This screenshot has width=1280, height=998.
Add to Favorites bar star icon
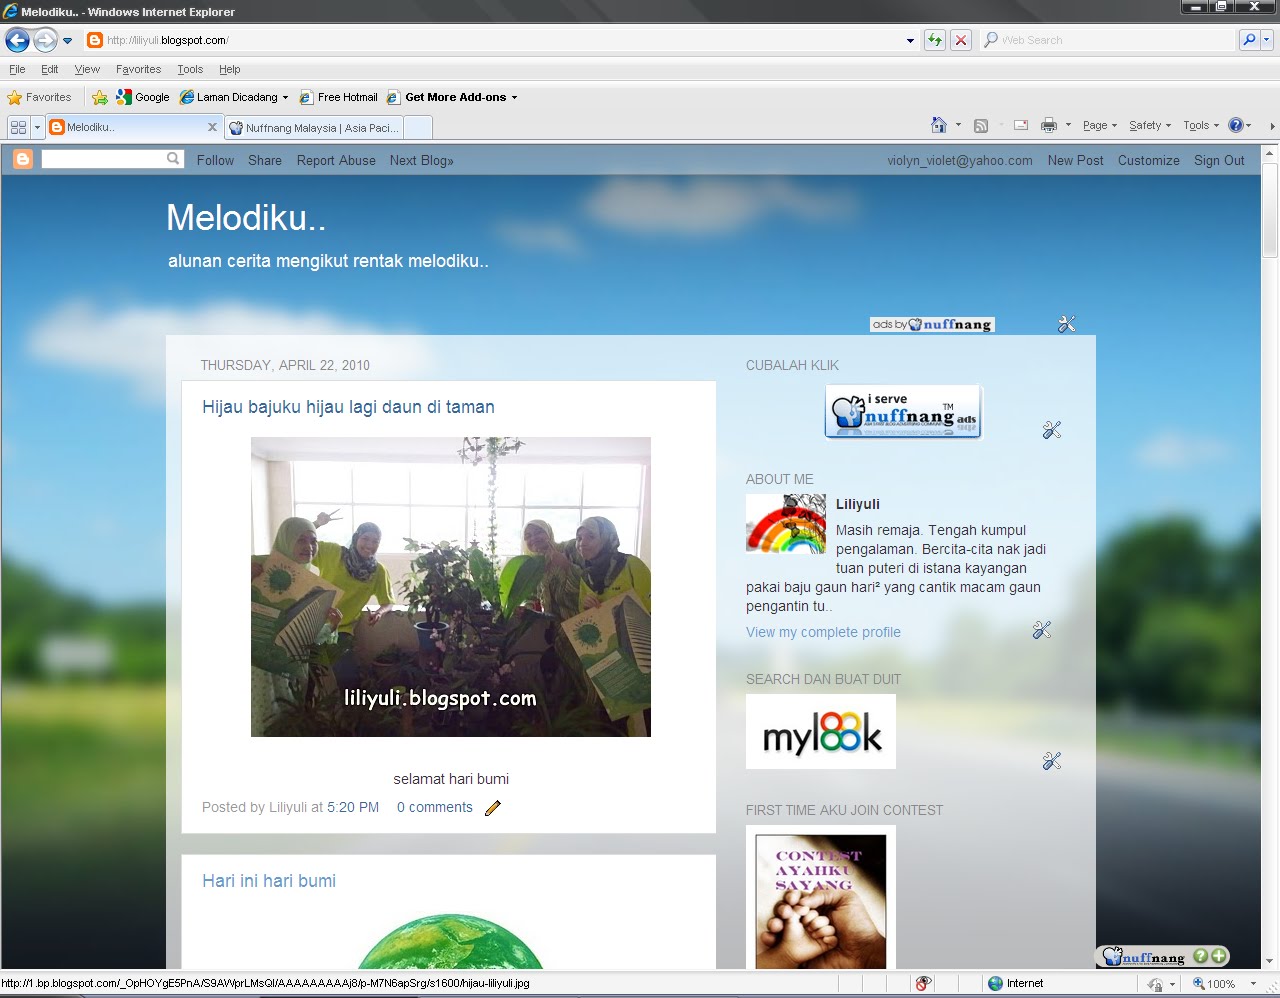(x=100, y=97)
